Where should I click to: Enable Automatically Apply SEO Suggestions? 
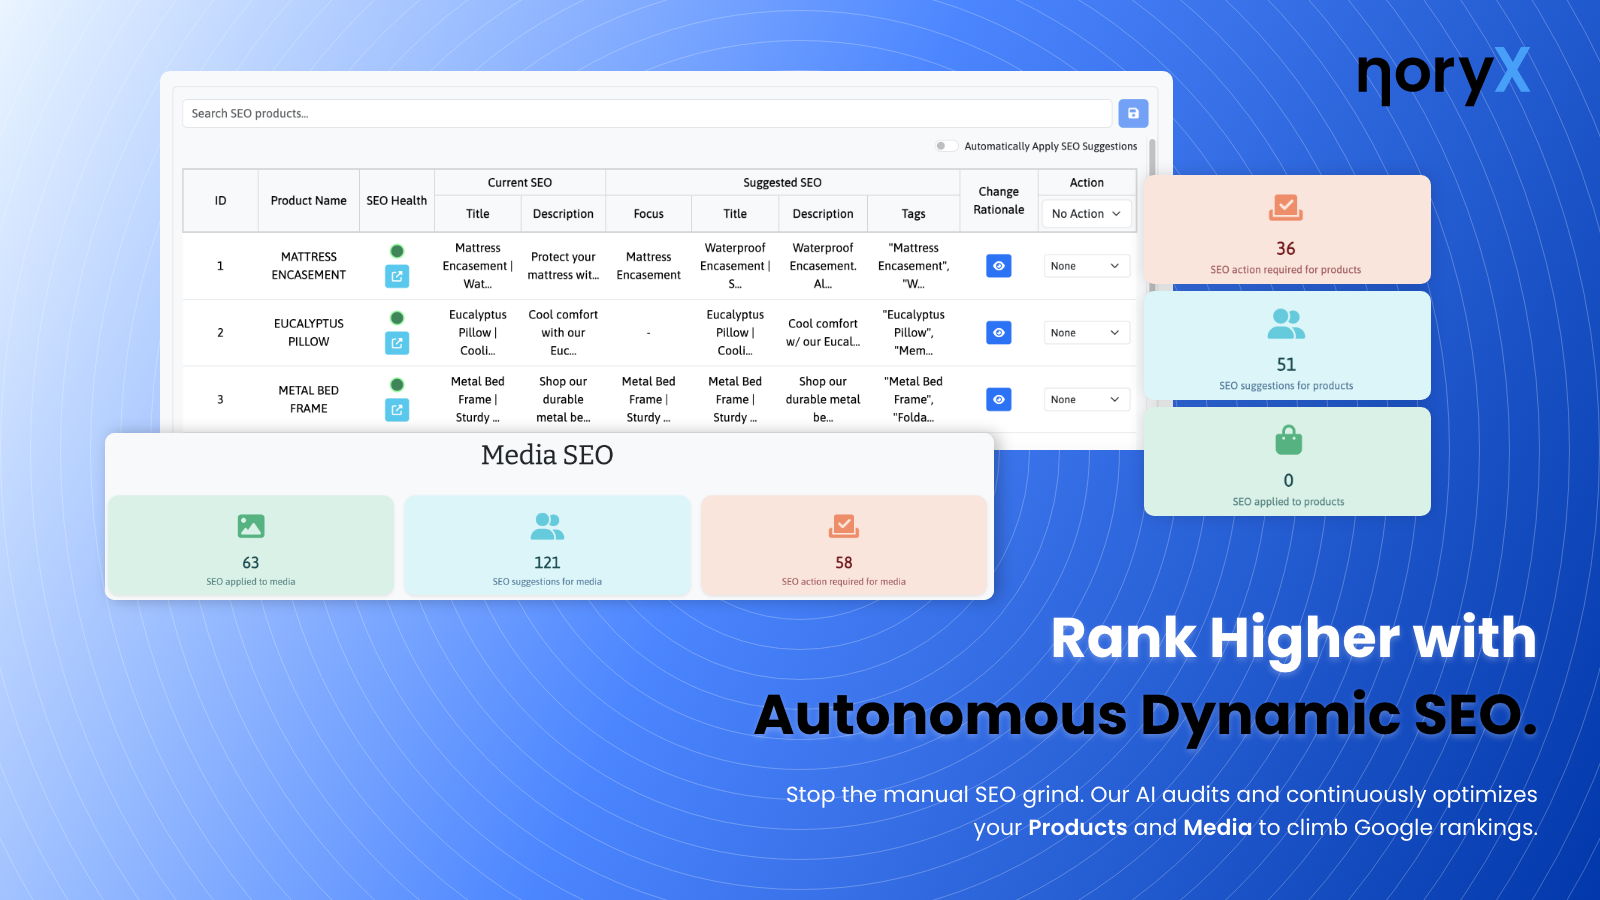pyautogui.click(x=945, y=145)
